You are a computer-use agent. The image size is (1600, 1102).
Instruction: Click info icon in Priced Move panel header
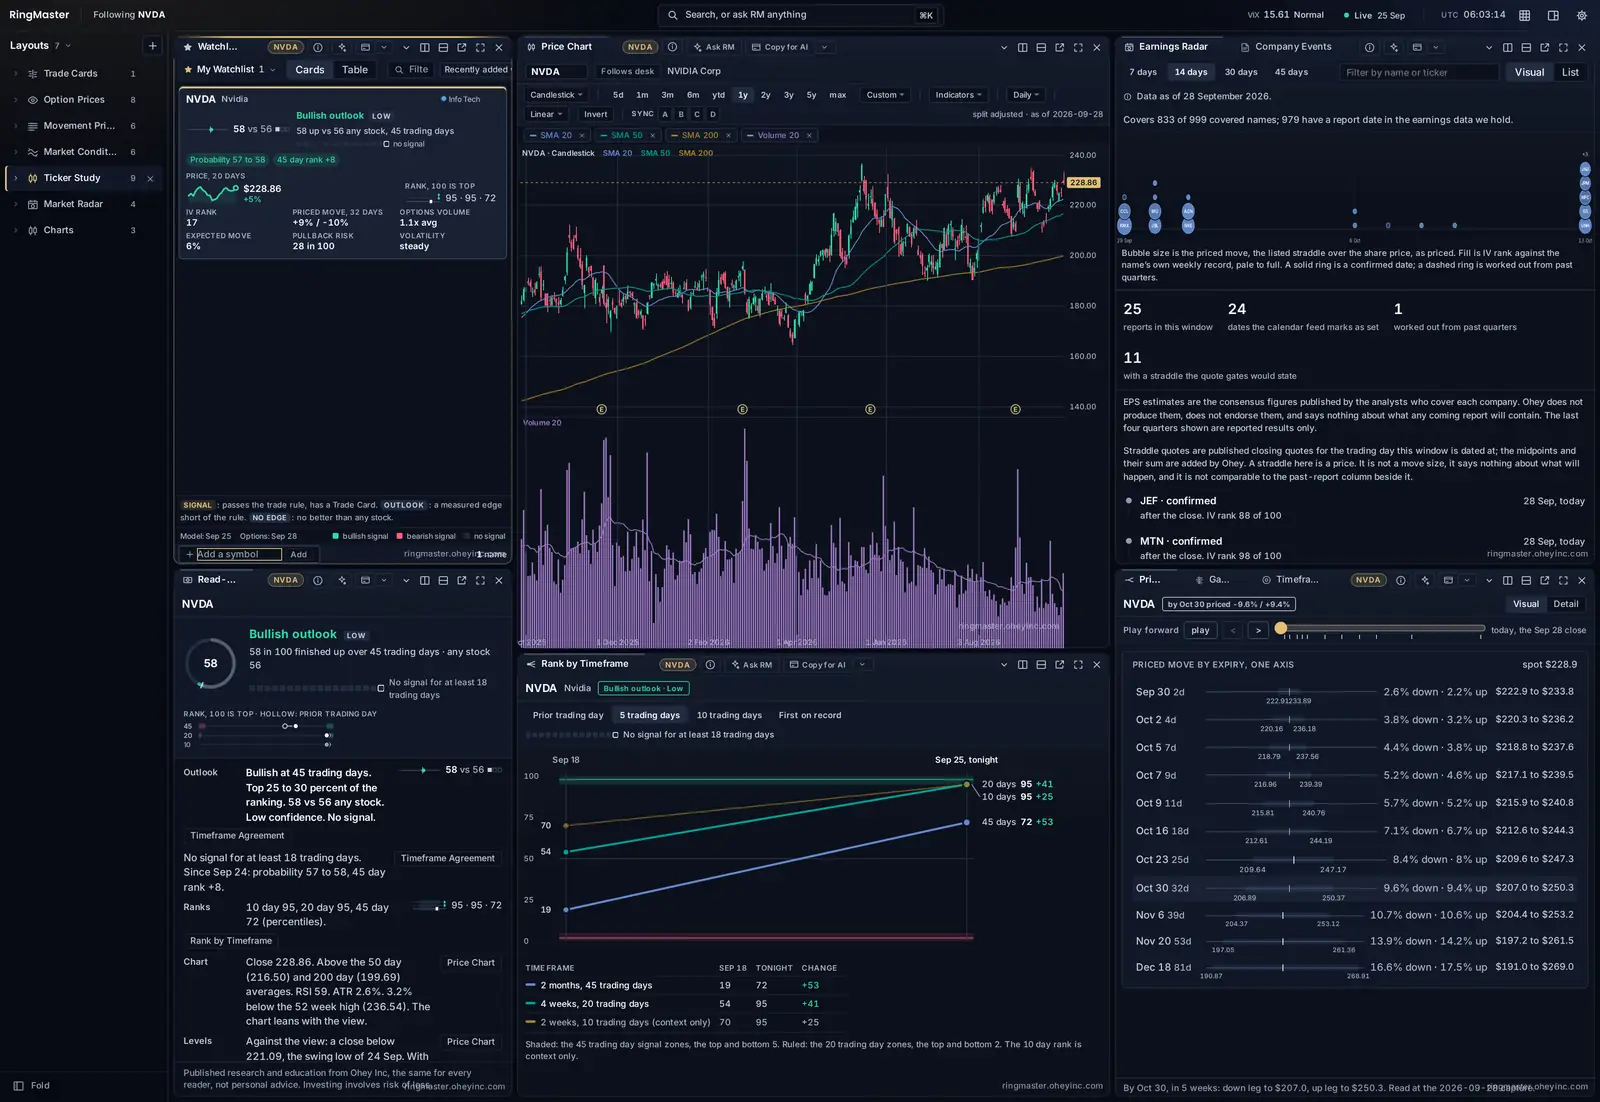[x=1400, y=580]
